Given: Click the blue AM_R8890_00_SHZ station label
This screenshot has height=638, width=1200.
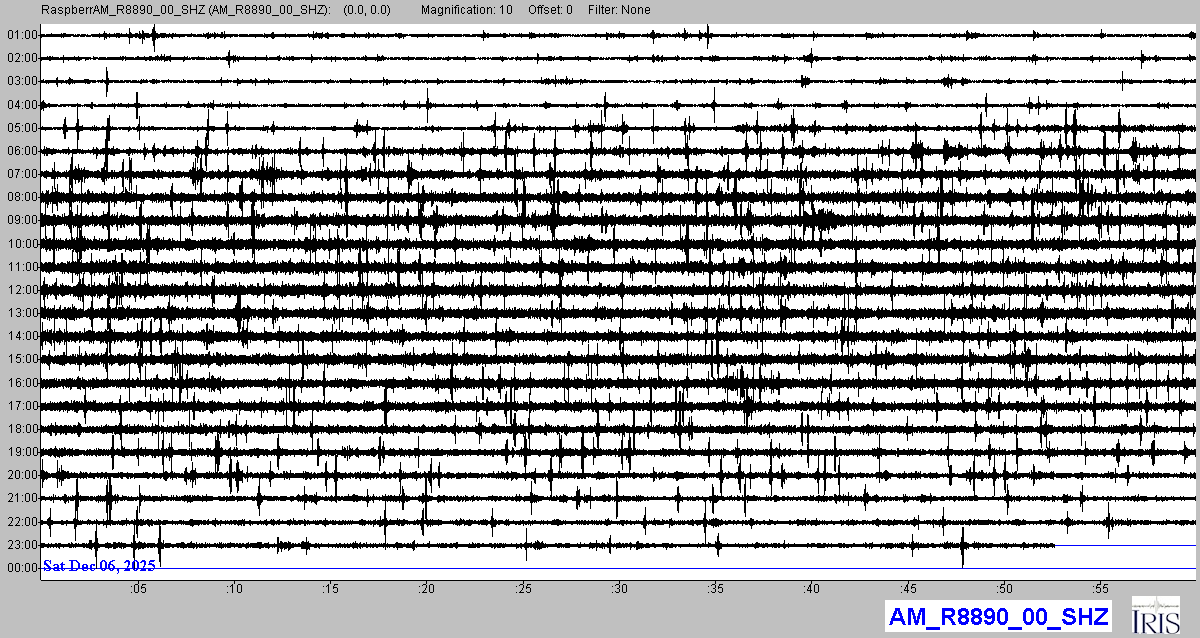Looking at the screenshot, I should click(998, 616).
